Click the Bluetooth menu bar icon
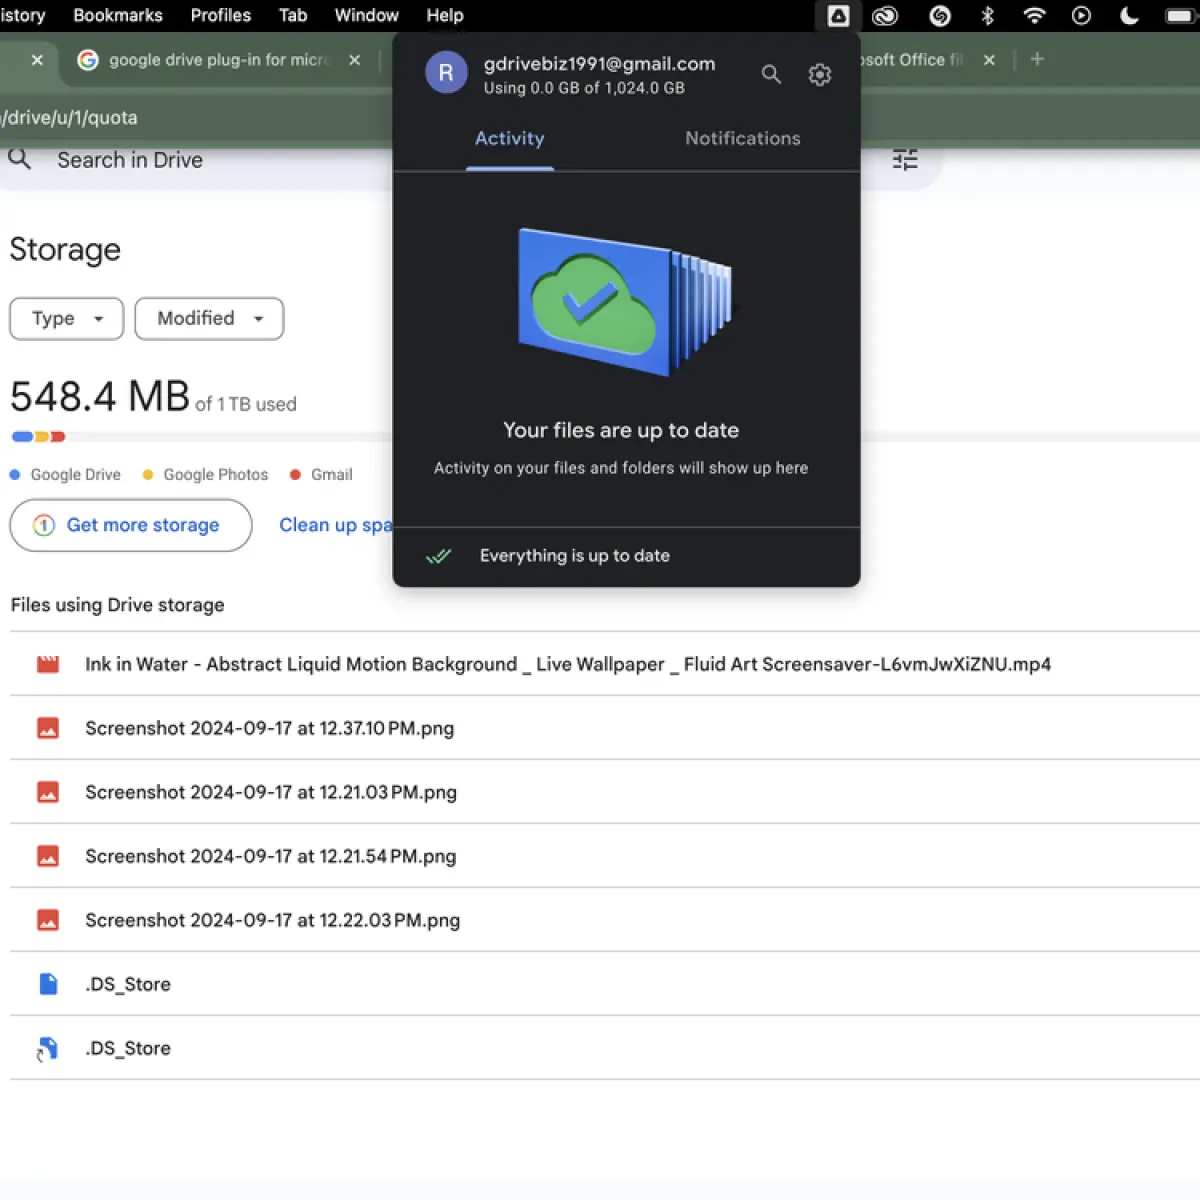Screen dimensions: 1200x1200 pyautogui.click(x=987, y=15)
